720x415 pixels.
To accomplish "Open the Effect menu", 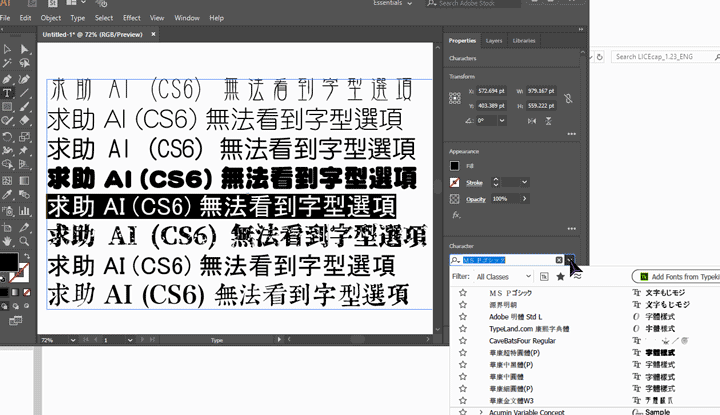I will pos(131,18).
